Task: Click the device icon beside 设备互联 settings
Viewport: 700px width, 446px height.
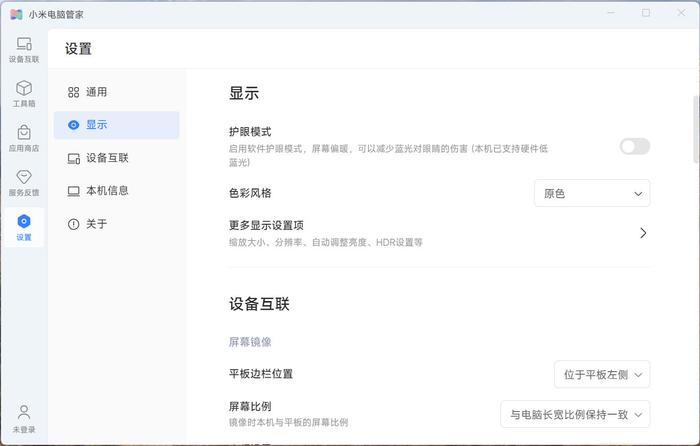Action: (73, 158)
